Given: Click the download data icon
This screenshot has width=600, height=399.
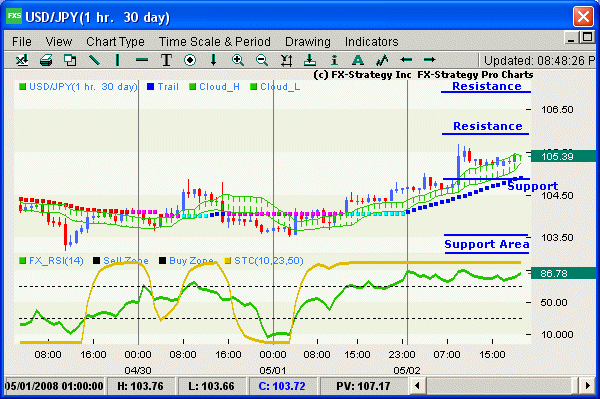Looking at the screenshot, I should tap(310, 60).
